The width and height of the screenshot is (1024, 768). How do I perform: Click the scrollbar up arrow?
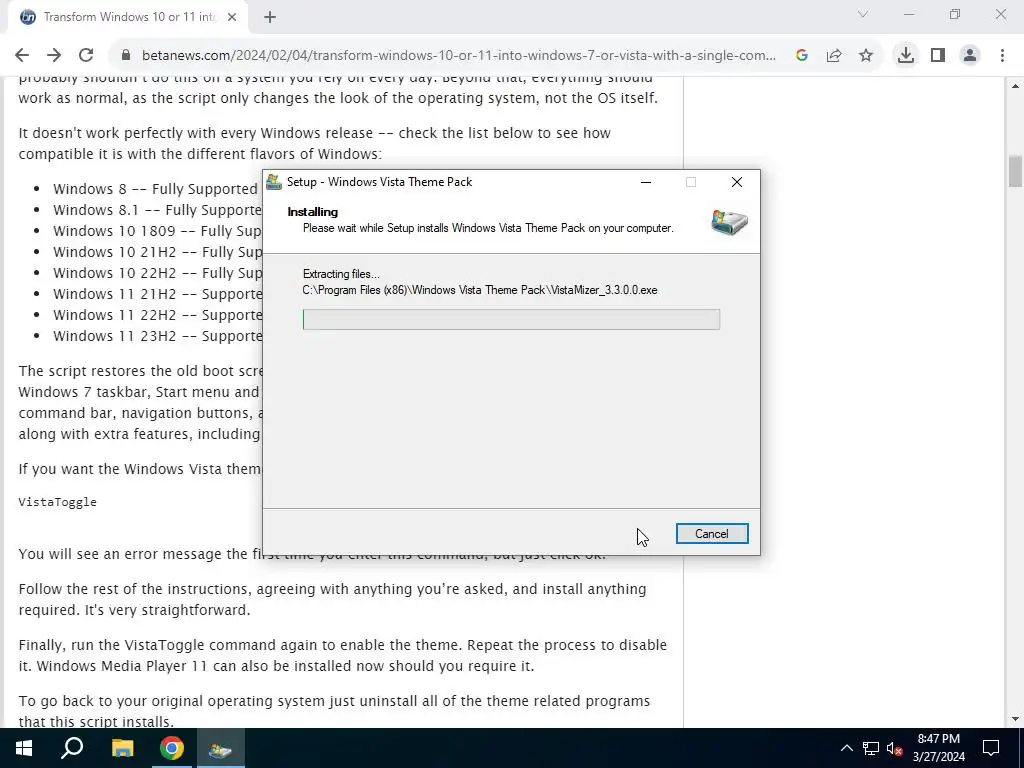[1016, 86]
